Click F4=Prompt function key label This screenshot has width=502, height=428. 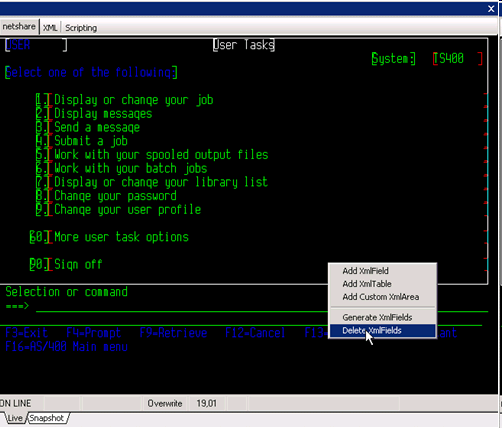93,333
